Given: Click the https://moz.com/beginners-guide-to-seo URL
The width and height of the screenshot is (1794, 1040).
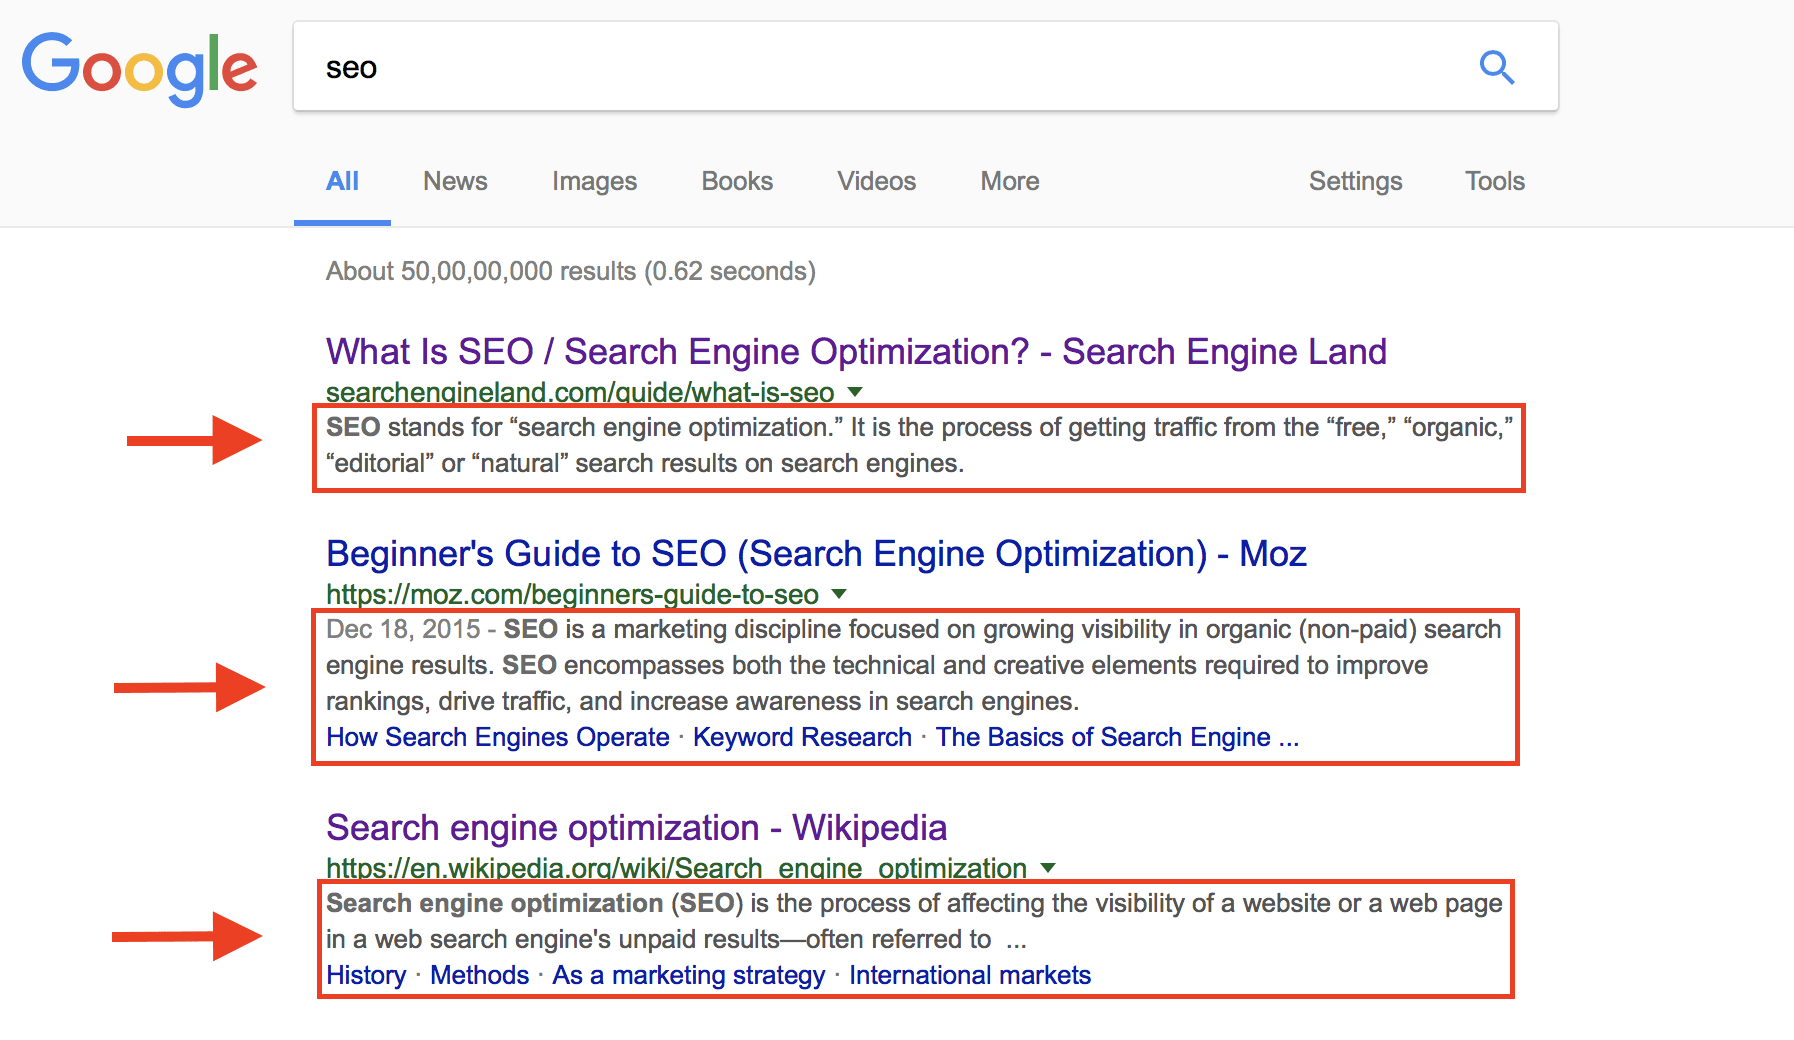Looking at the screenshot, I should pyautogui.click(x=572, y=594).
